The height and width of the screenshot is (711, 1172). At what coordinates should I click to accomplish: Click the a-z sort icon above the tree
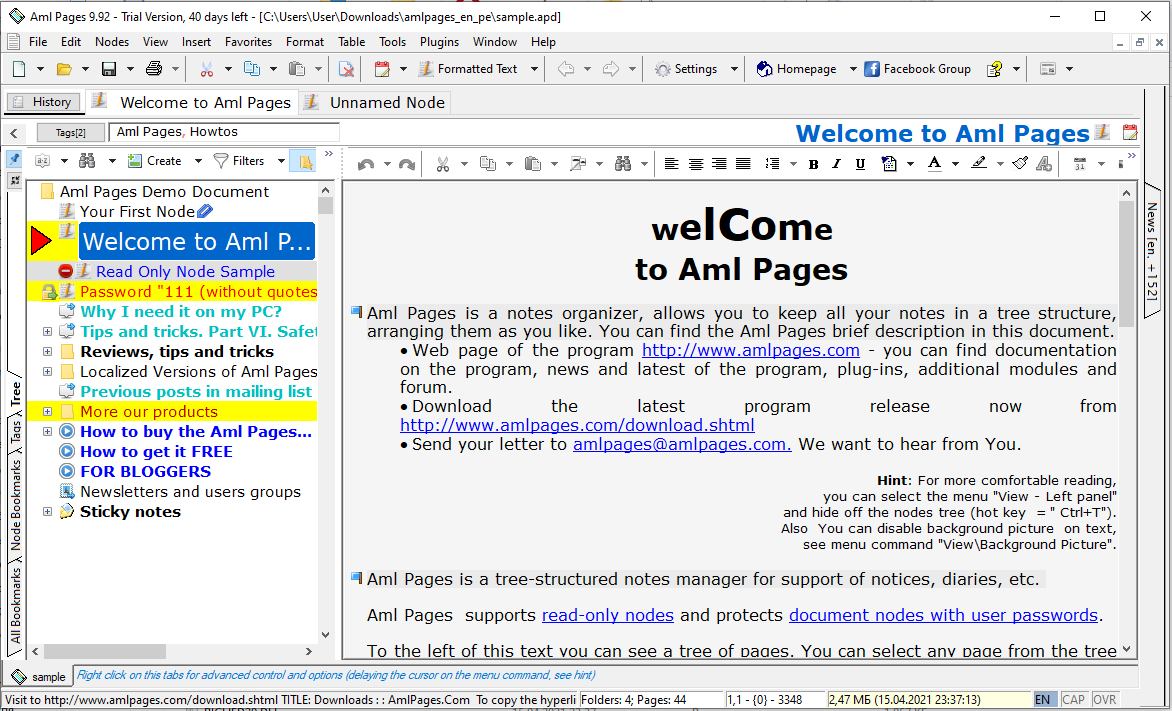(43, 161)
